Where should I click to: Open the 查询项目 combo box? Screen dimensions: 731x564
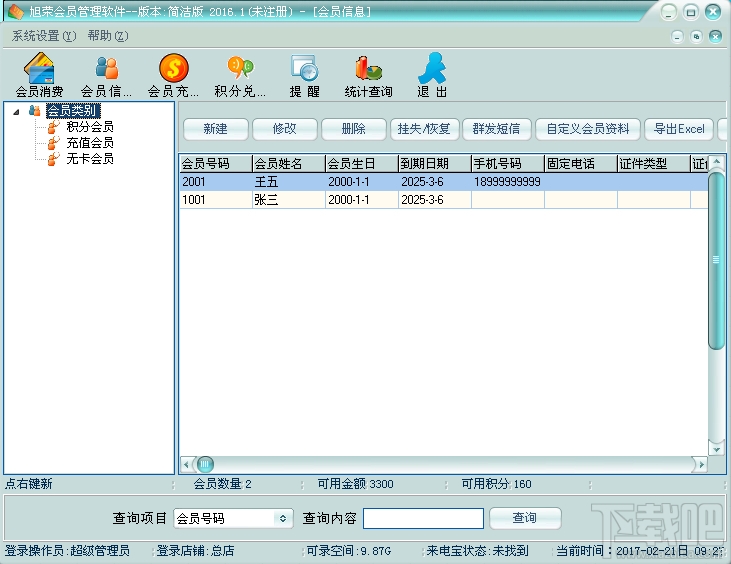pyautogui.click(x=233, y=518)
